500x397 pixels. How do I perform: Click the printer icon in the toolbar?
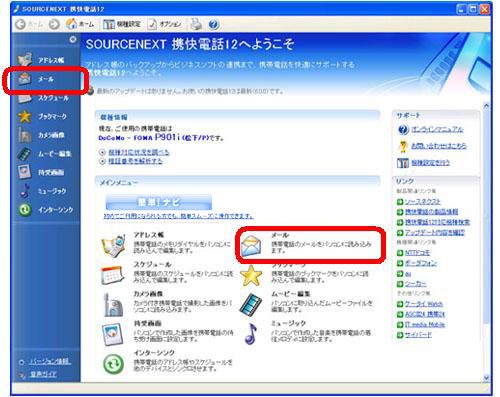tap(196, 24)
